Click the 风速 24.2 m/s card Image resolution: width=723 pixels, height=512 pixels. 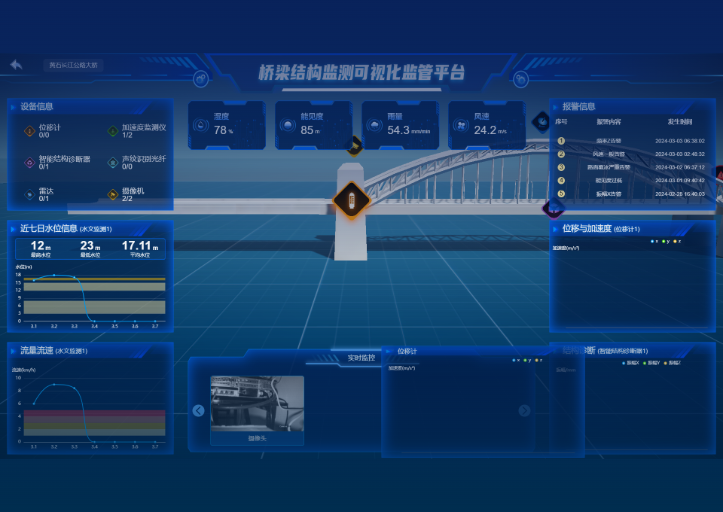[x=487, y=125]
